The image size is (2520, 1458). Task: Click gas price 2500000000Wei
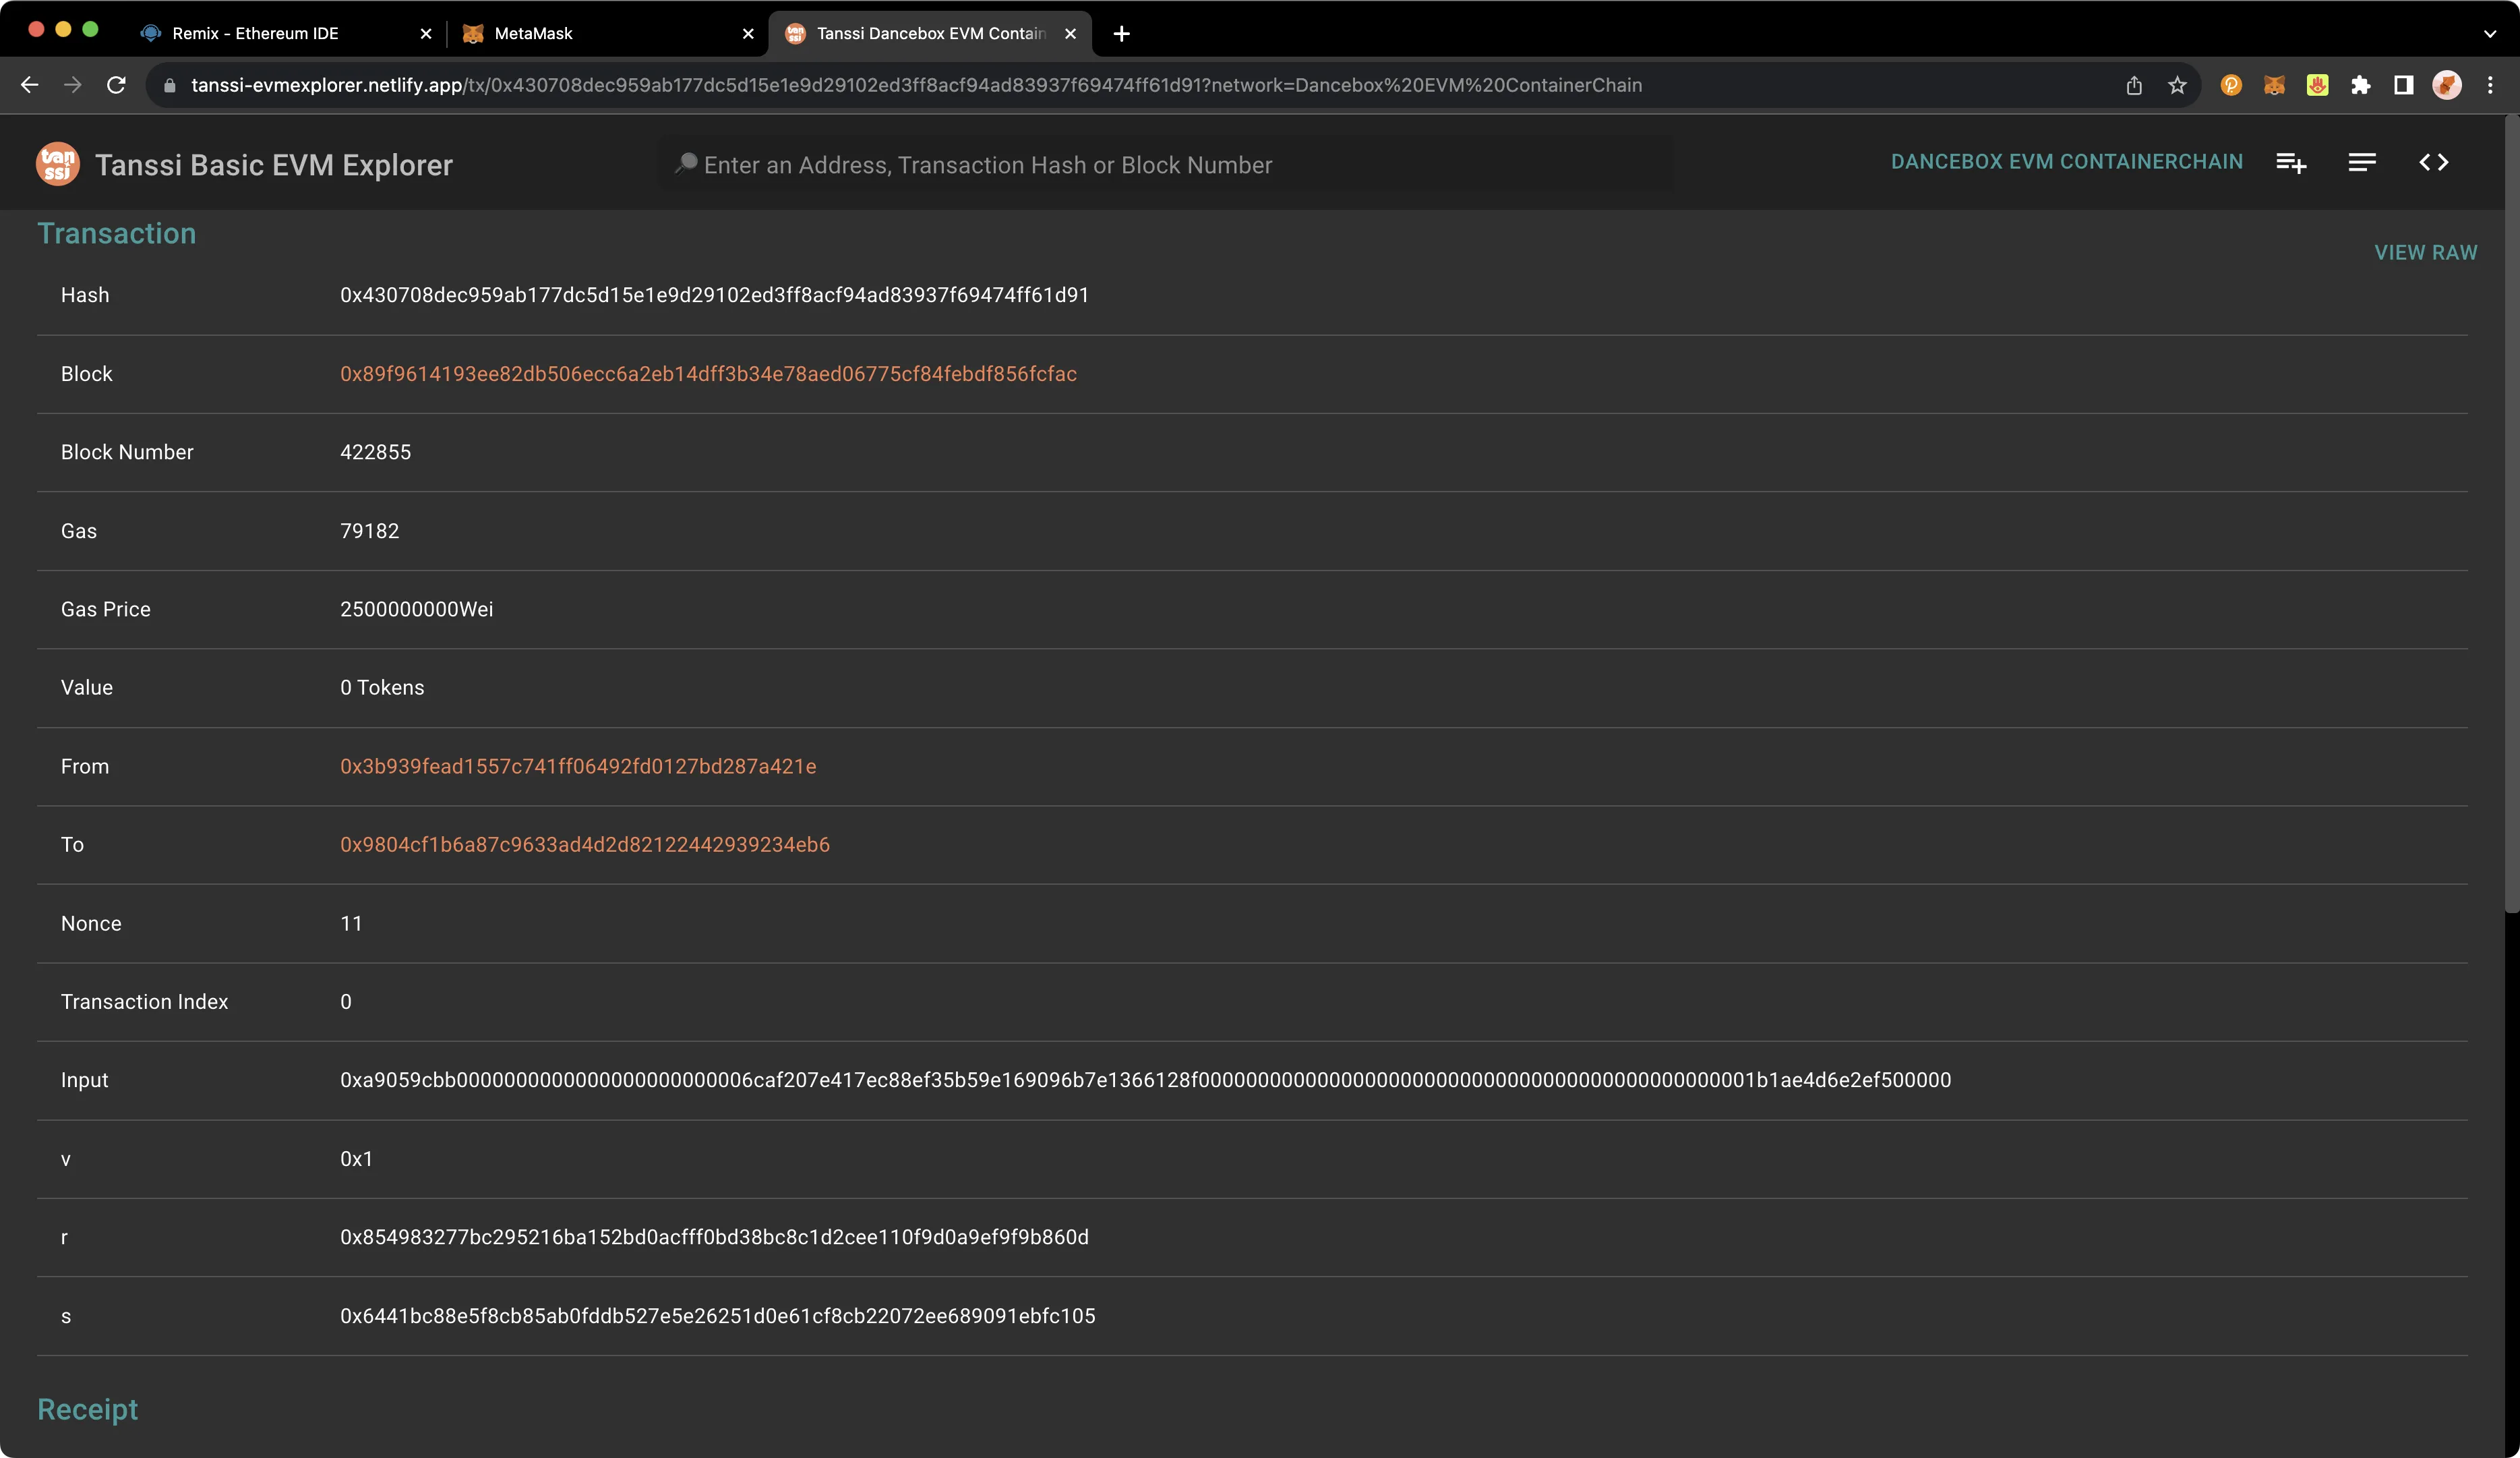416,609
